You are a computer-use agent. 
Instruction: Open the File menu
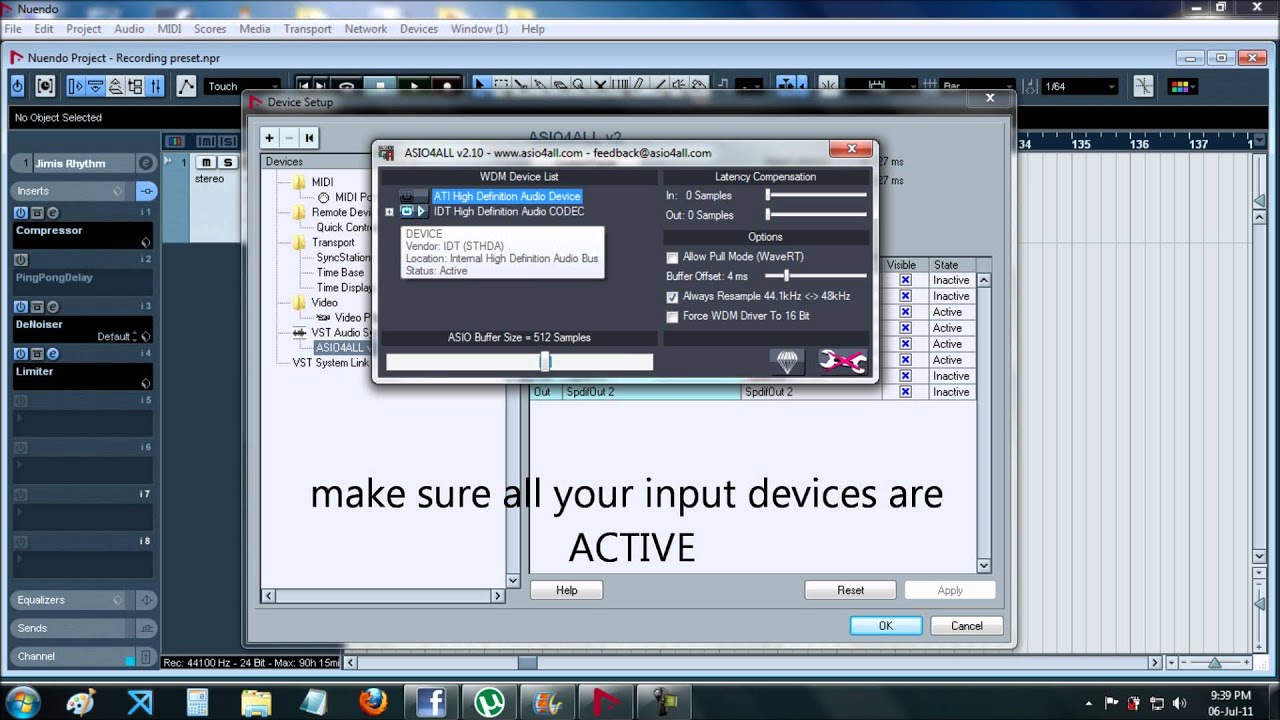(x=13, y=29)
